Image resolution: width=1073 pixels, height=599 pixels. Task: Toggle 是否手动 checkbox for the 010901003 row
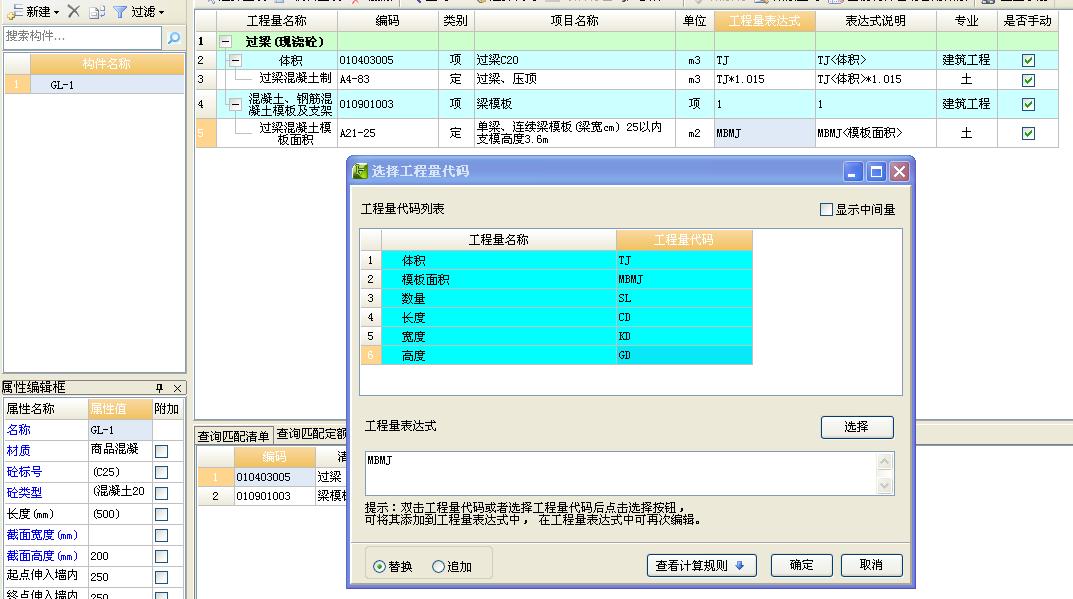coord(1028,105)
